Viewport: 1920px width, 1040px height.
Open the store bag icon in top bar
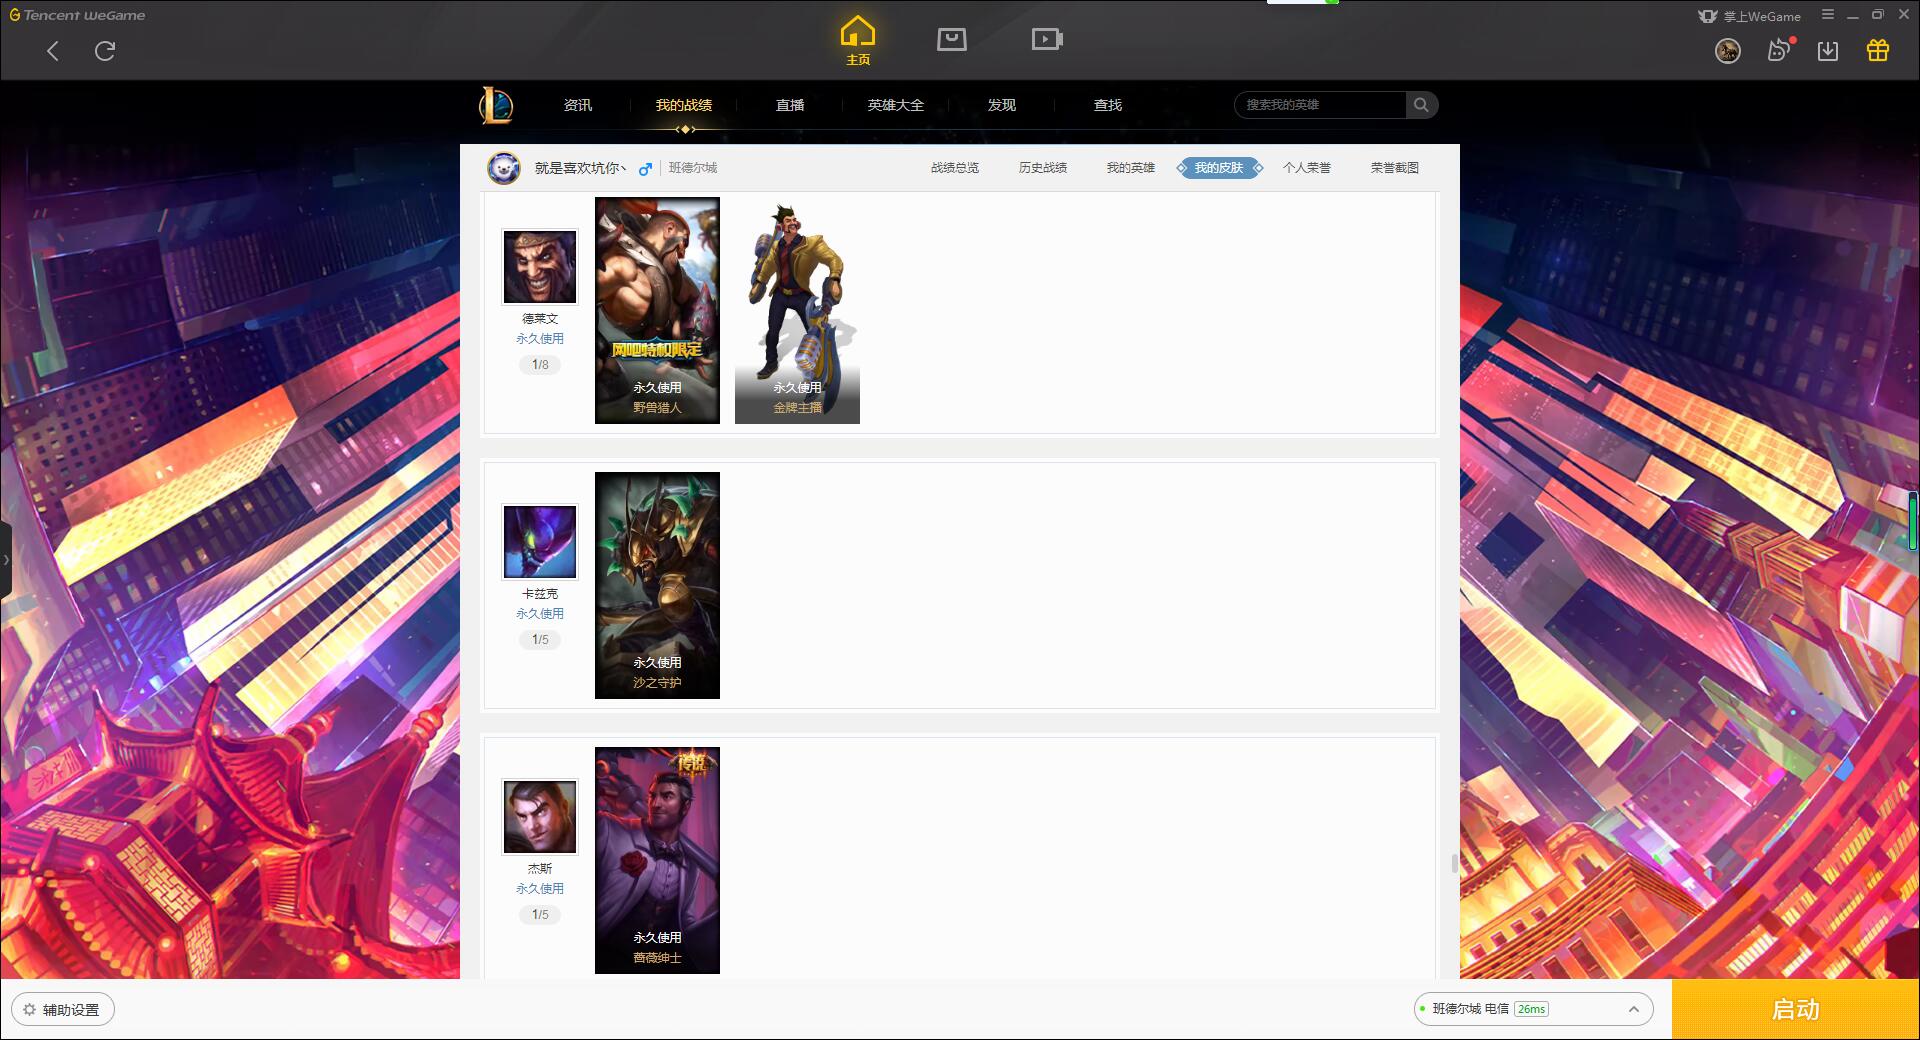(952, 39)
